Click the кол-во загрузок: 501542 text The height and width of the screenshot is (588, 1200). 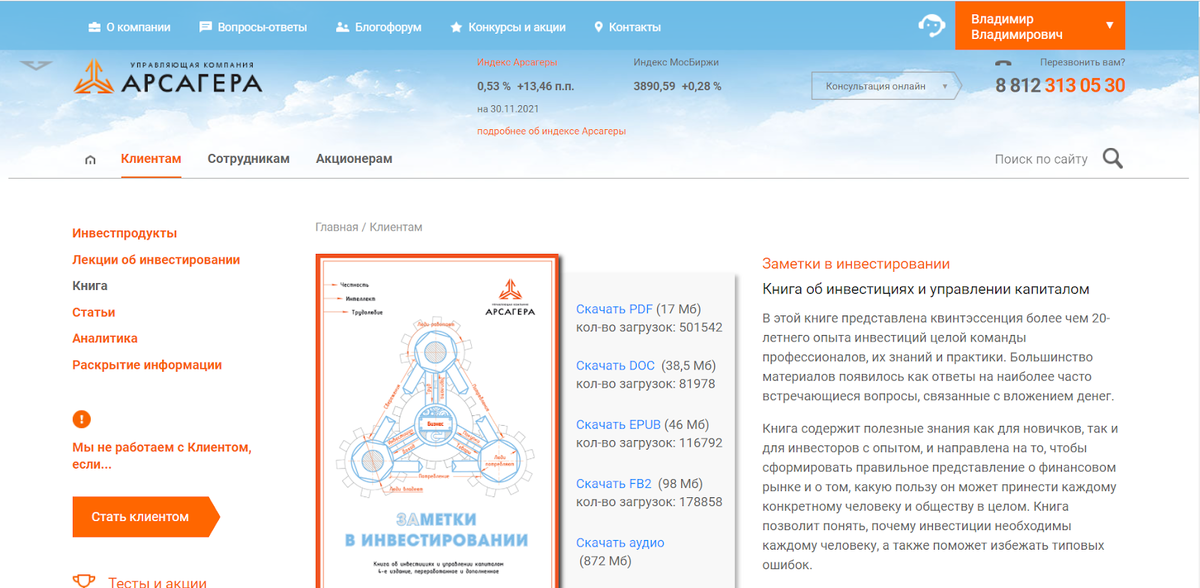click(649, 327)
